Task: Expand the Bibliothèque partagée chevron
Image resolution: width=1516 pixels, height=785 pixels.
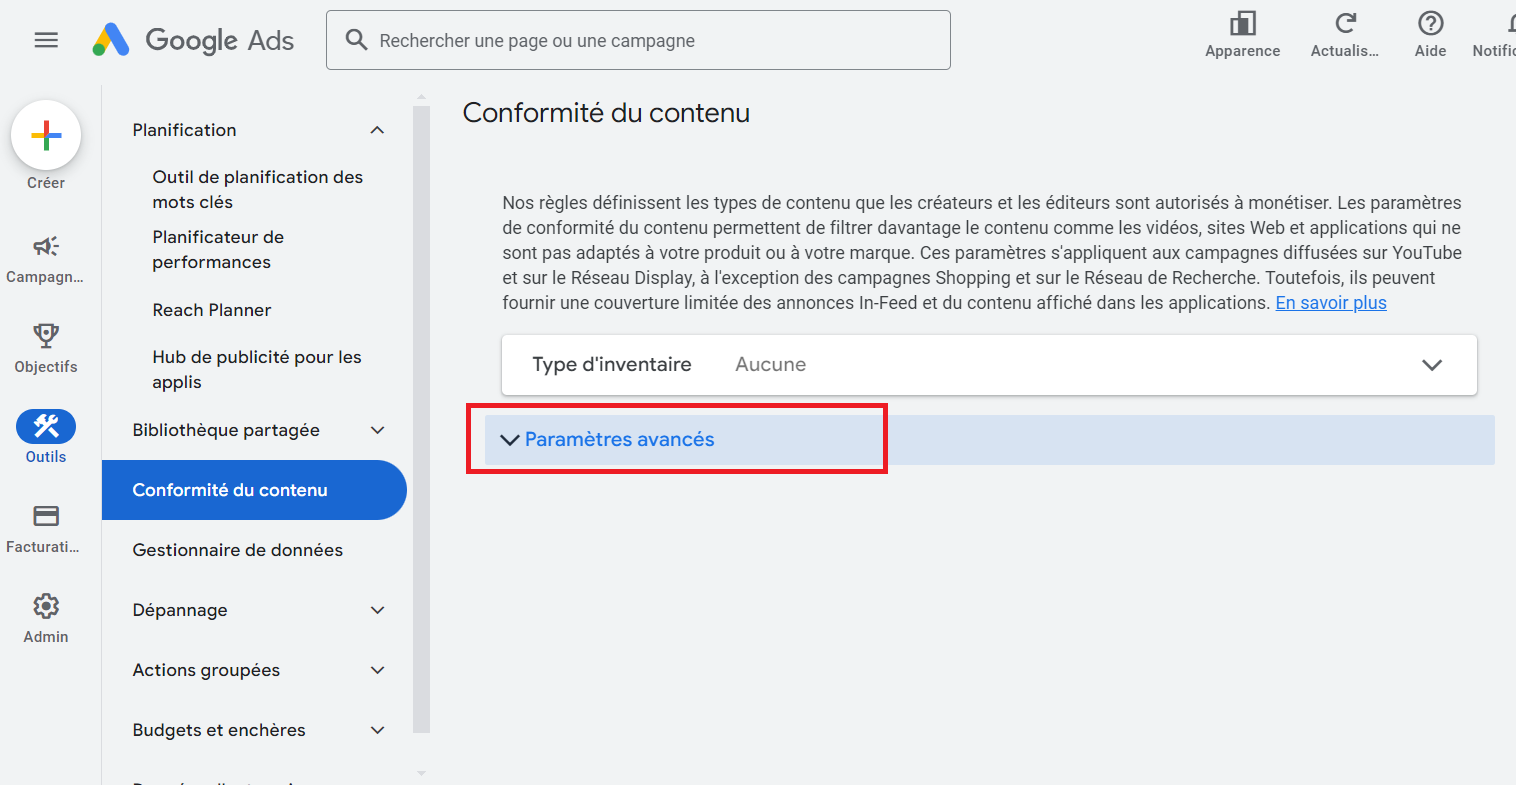Action: coord(377,430)
